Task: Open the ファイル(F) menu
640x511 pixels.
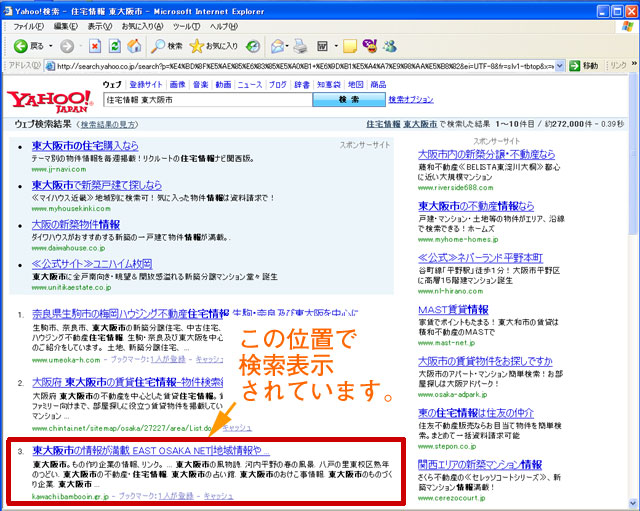Action: tap(28, 27)
